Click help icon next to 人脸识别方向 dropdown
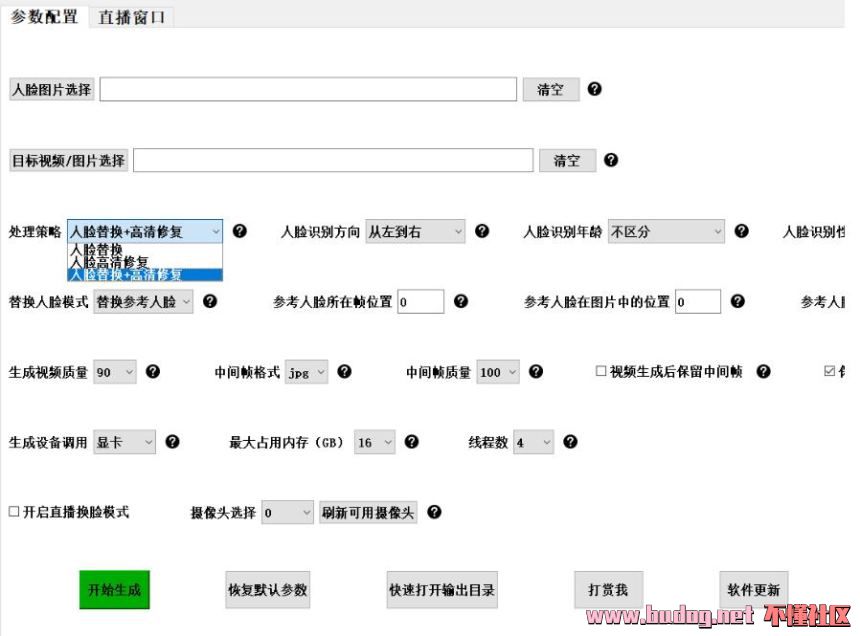 (x=481, y=231)
